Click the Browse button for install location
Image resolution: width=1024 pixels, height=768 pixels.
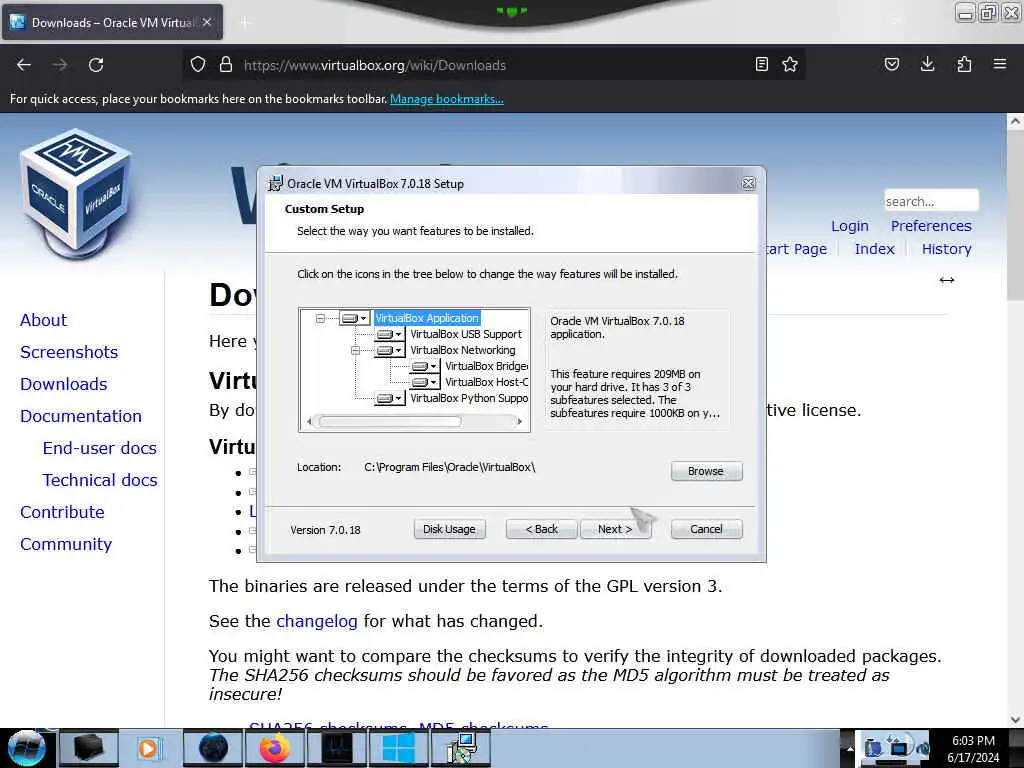pos(706,471)
